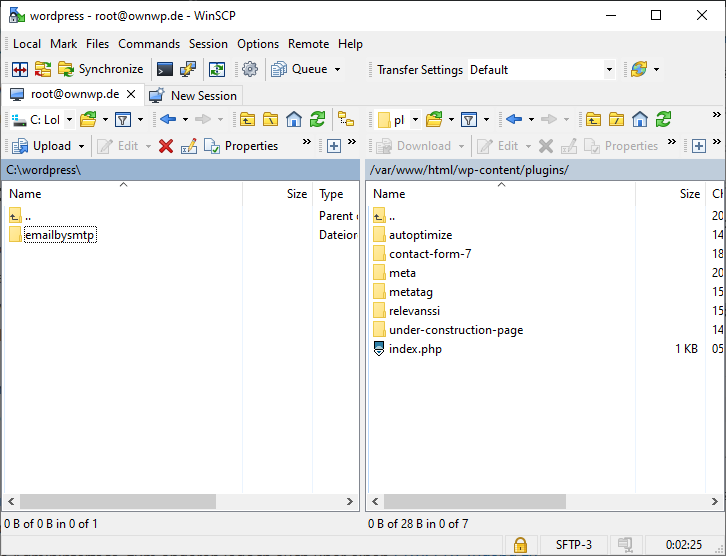Expand the Queue dropdown arrow
Viewport: 726px width, 556px height.
(338, 69)
